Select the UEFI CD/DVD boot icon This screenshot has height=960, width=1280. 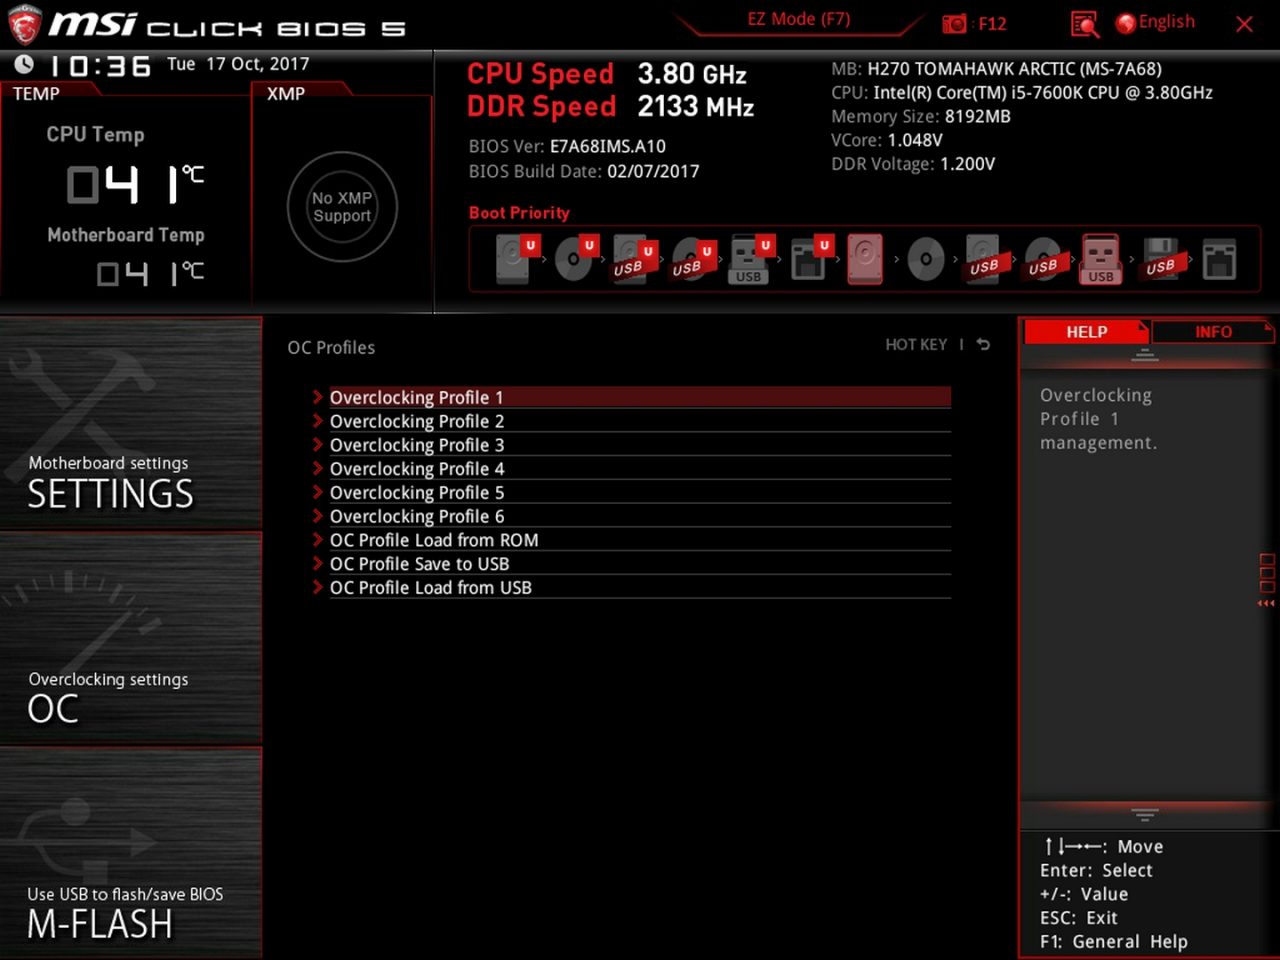575,259
